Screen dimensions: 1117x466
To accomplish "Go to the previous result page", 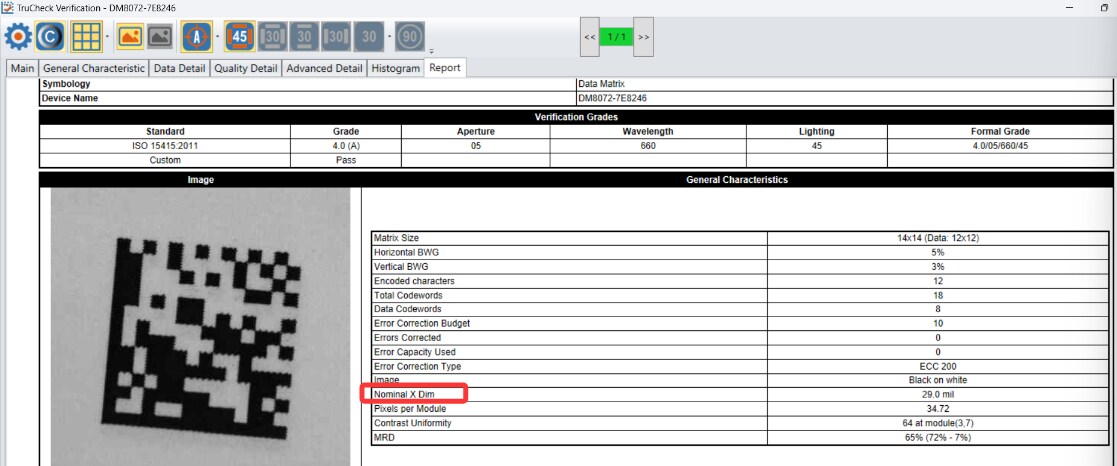I will [590, 37].
